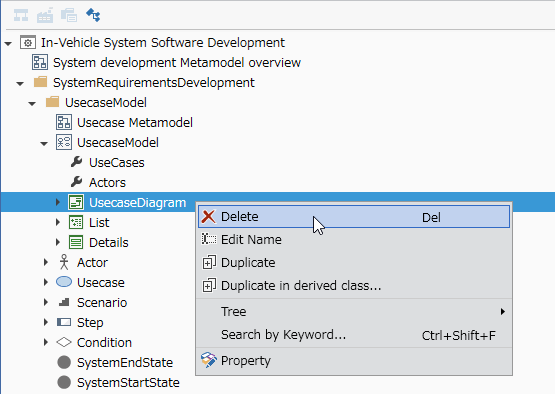This screenshot has width=555, height=394.
Task: Click the wrench icon beside Actors
Action: (76, 182)
